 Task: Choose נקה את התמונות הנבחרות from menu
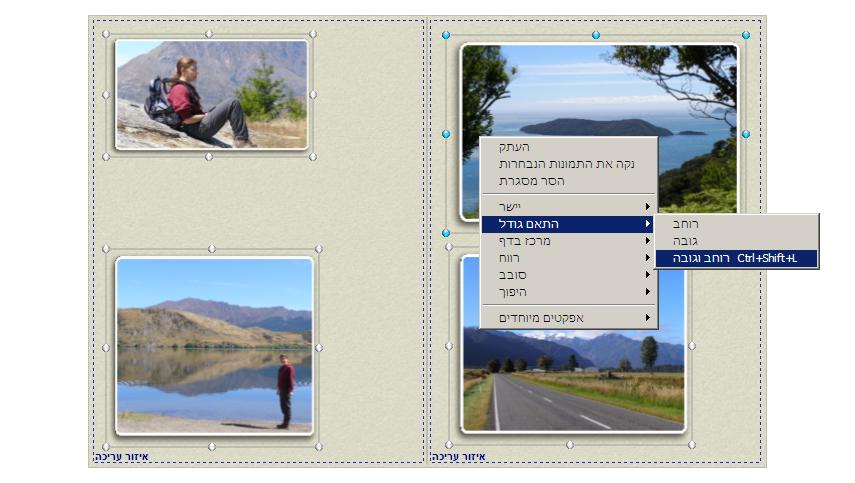point(567,164)
